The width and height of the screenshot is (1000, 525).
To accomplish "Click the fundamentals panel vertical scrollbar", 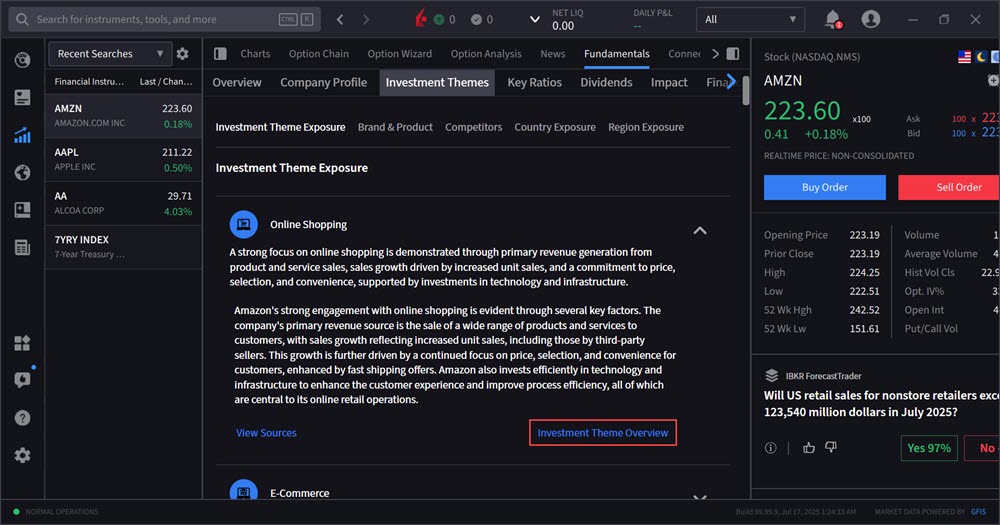I will click(746, 90).
